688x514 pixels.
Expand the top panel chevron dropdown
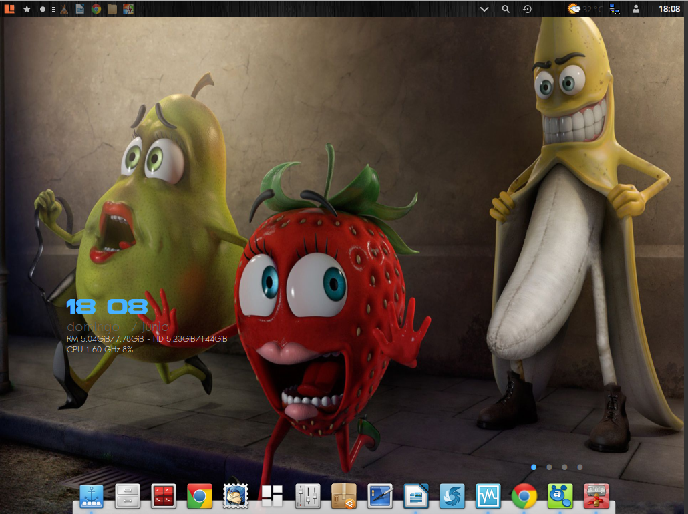click(x=484, y=8)
